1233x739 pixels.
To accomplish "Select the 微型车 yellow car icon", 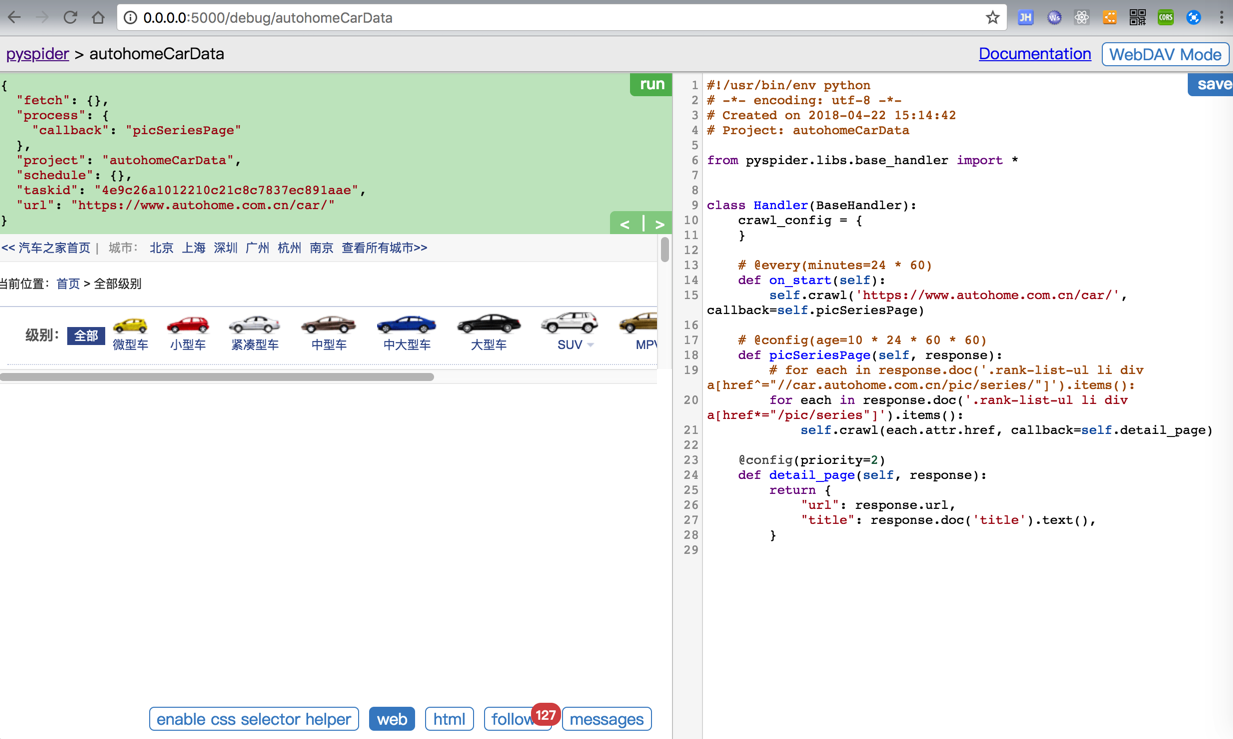I will 130,325.
